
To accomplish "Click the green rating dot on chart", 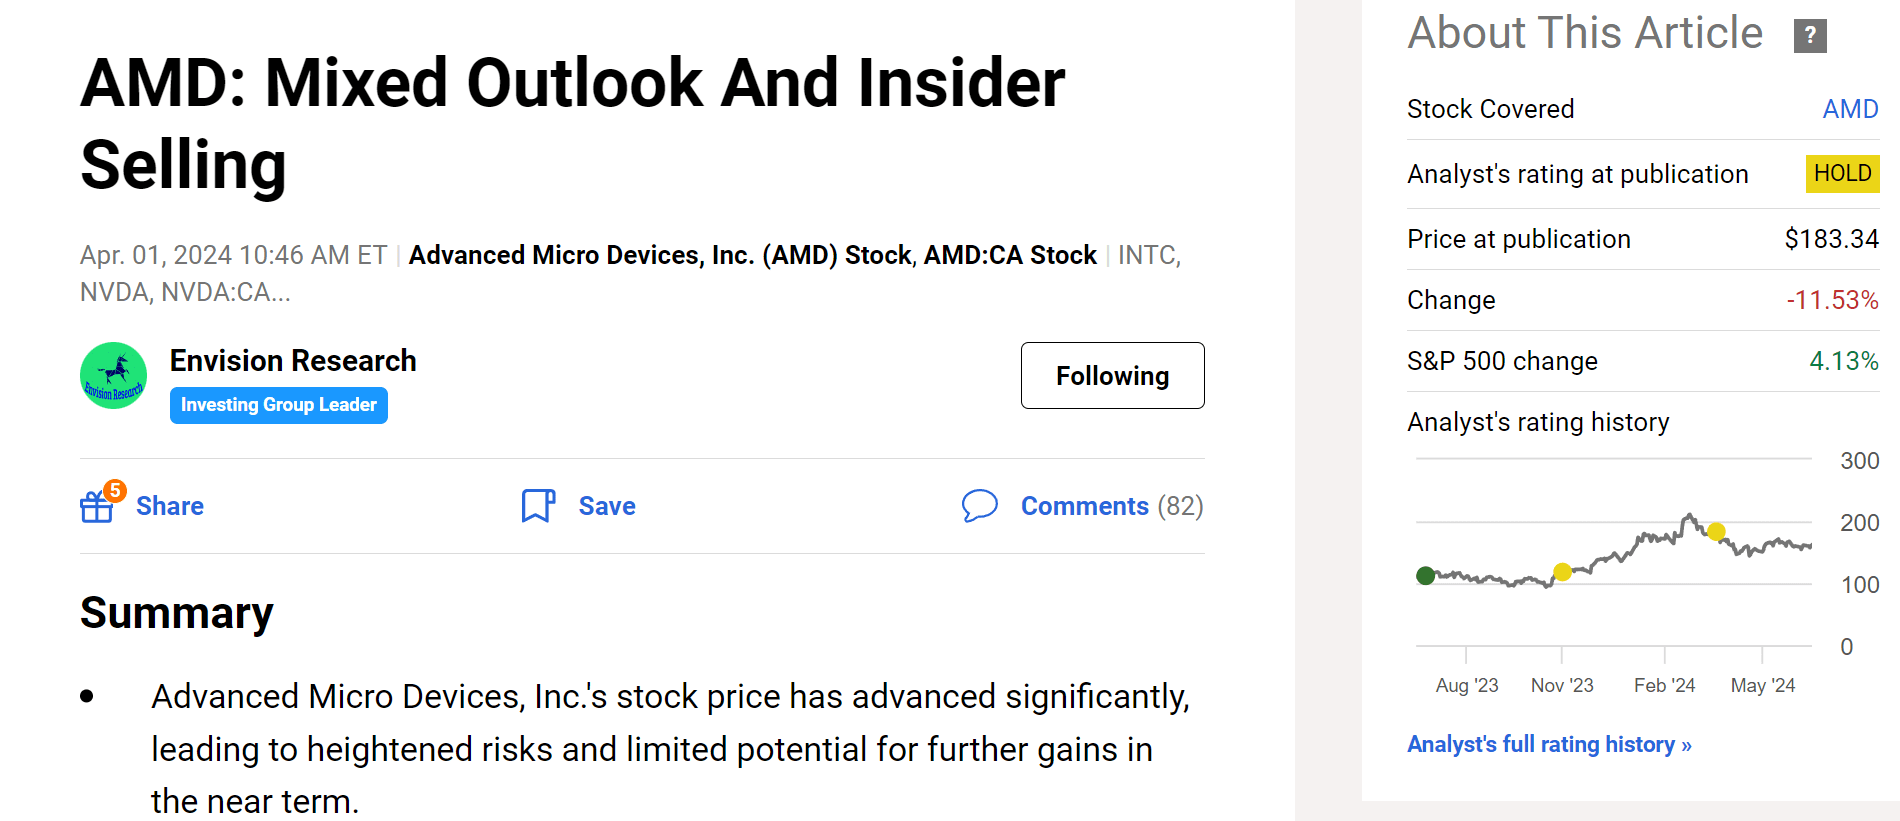I will tap(1426, 575).
